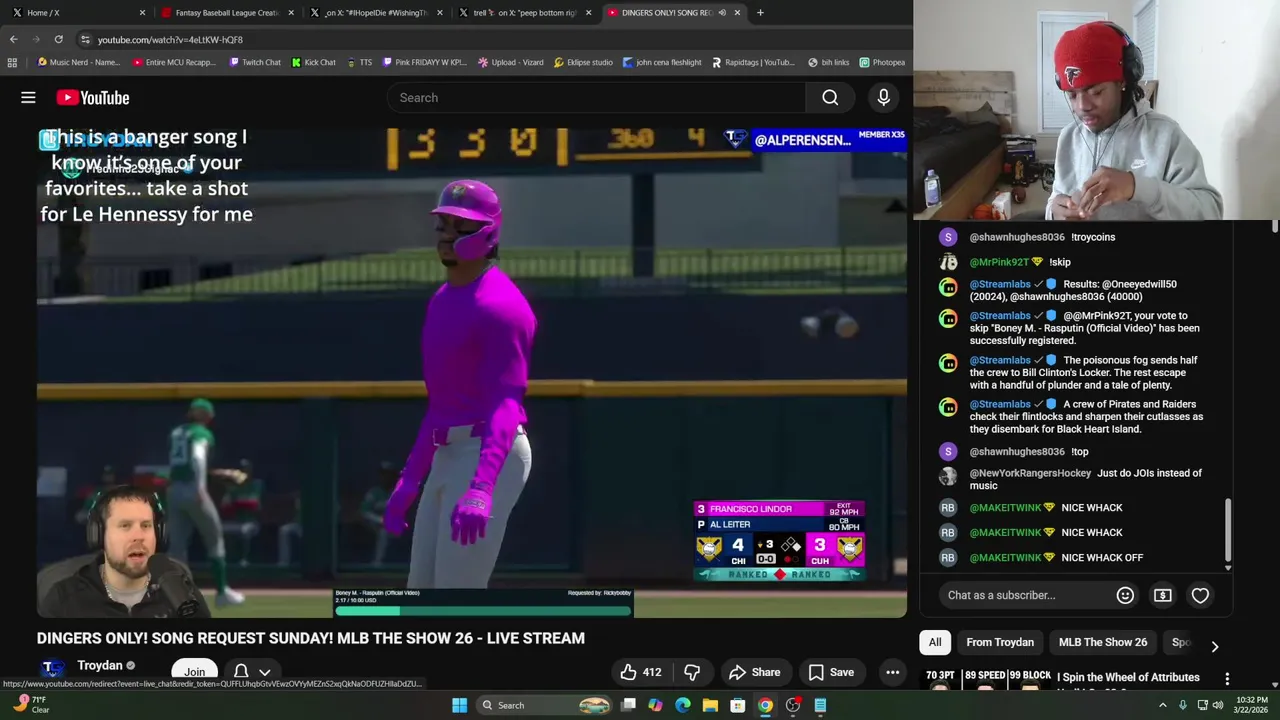1280x720 pixels.
Task: Open Troydan channel name link
Action: click(x=100, y=665)
